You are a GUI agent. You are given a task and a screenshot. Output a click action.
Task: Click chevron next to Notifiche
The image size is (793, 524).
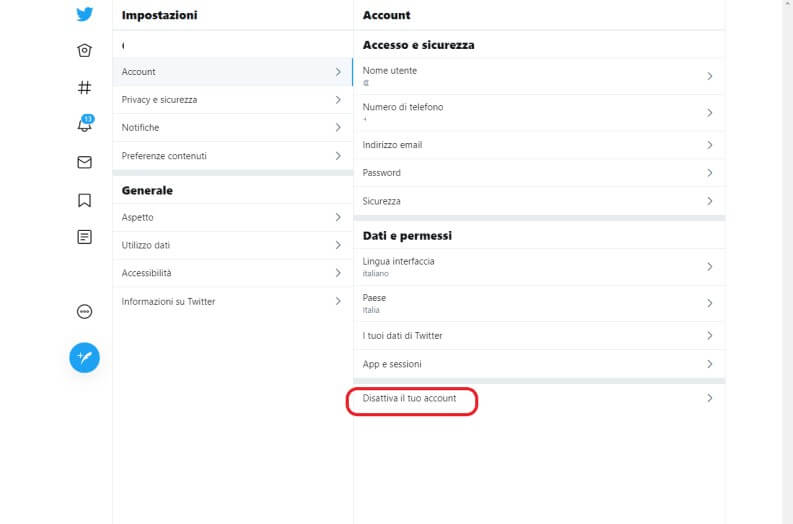point(338,127)
